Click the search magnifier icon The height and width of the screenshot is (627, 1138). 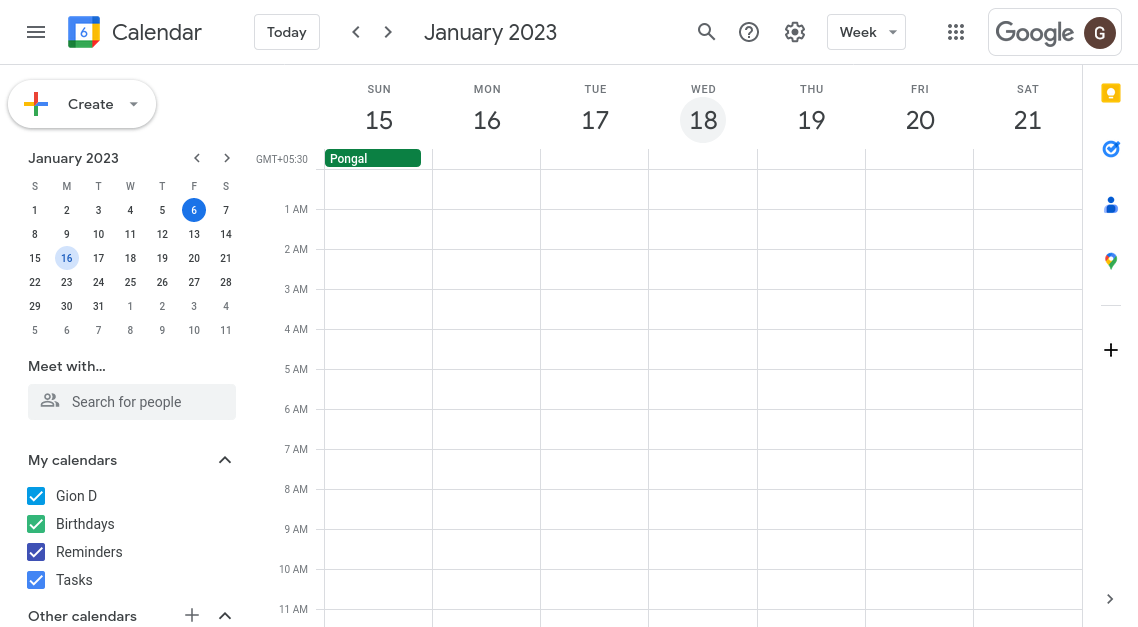click(706, 32)
